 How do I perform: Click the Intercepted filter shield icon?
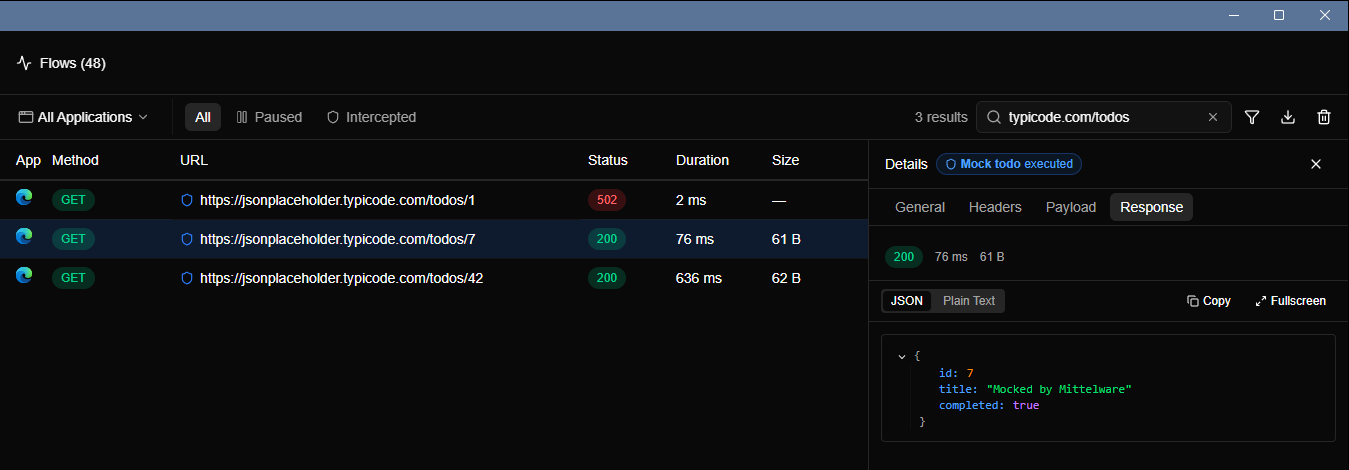click(333, 117)
